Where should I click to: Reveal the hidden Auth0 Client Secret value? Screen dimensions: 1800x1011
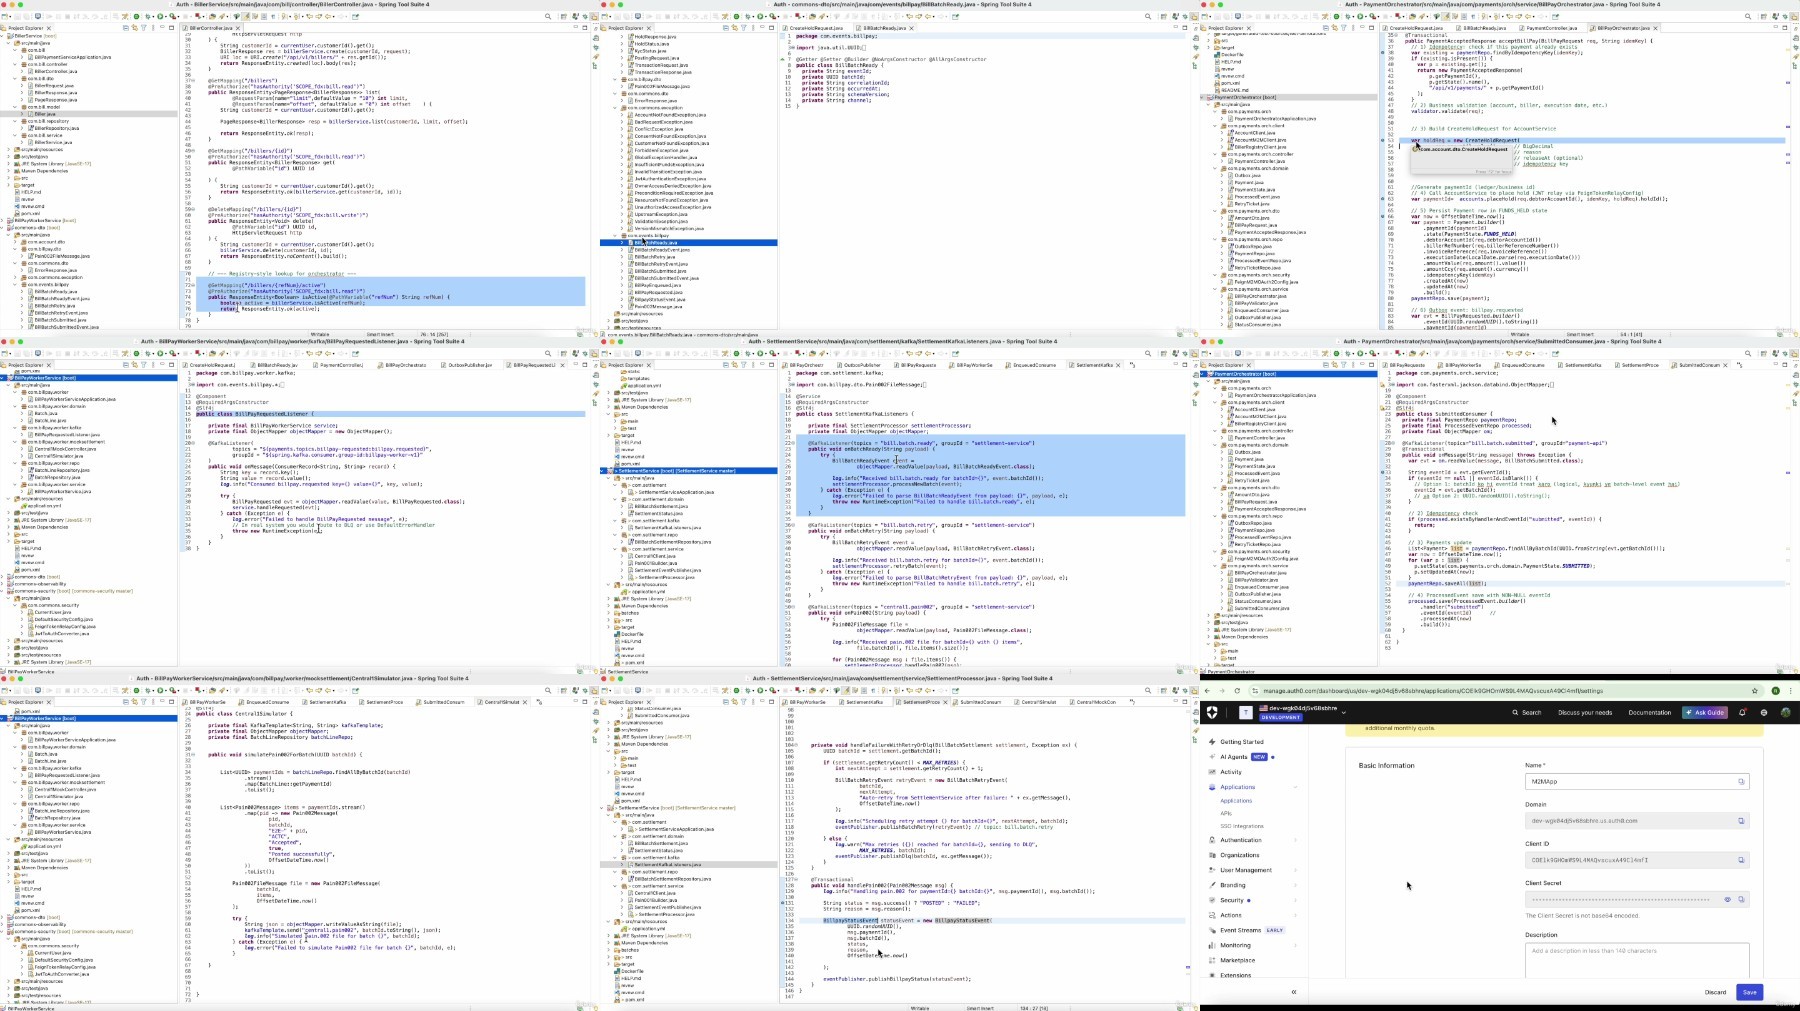[1727, 899]
